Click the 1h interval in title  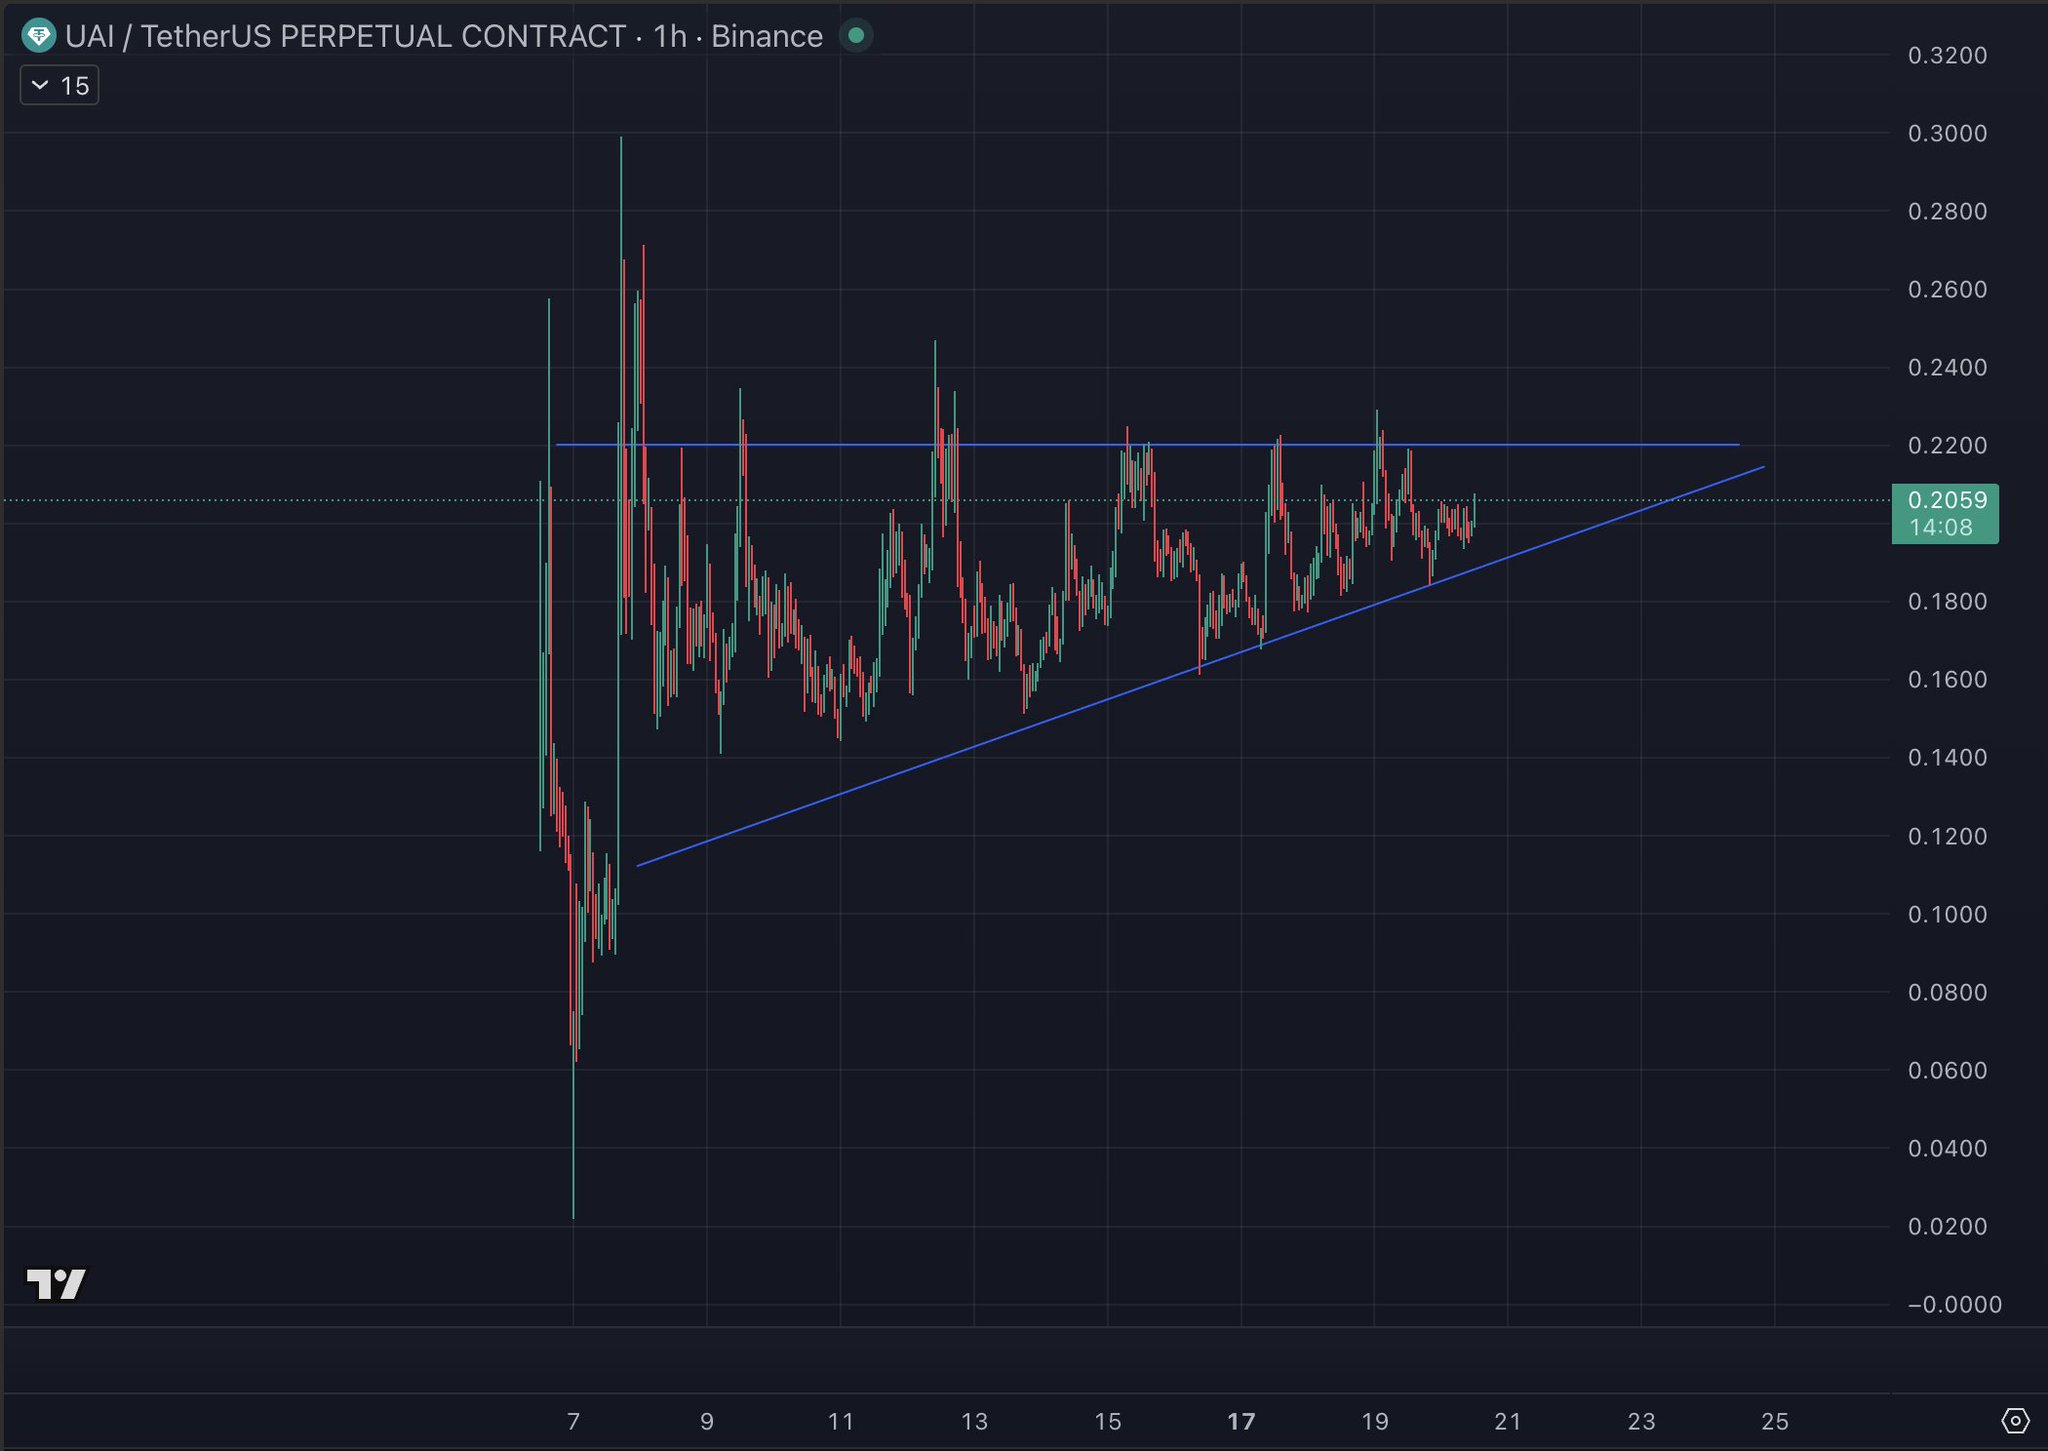[x=670, y=37]
